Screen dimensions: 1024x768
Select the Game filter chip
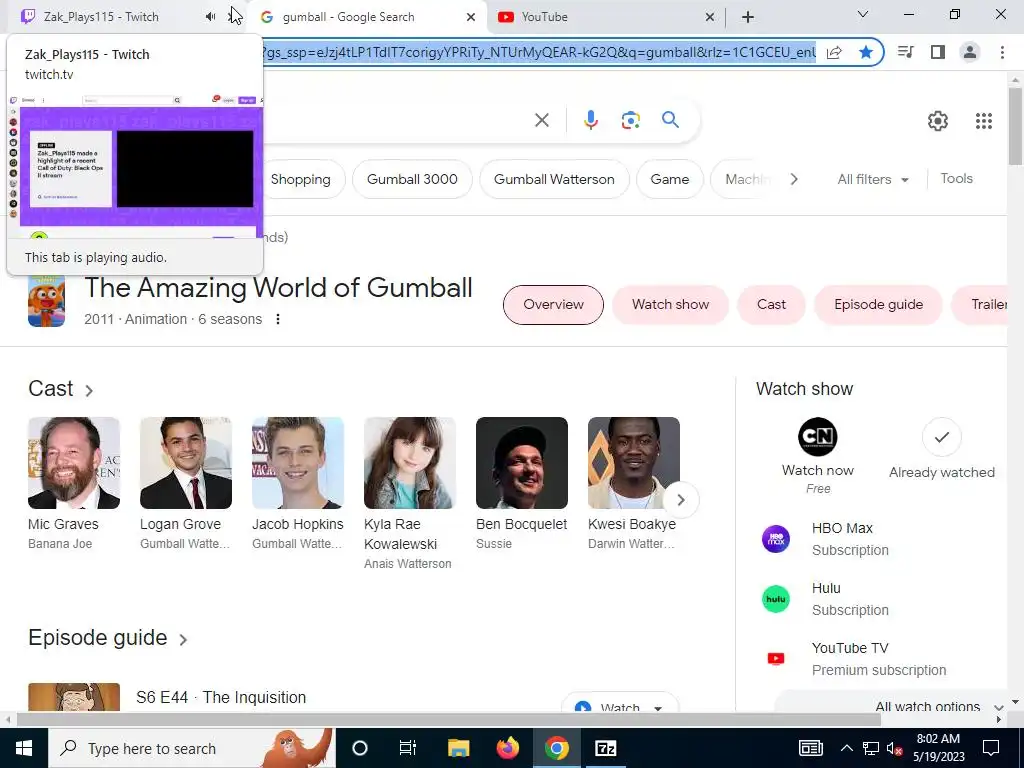[669, 179]
